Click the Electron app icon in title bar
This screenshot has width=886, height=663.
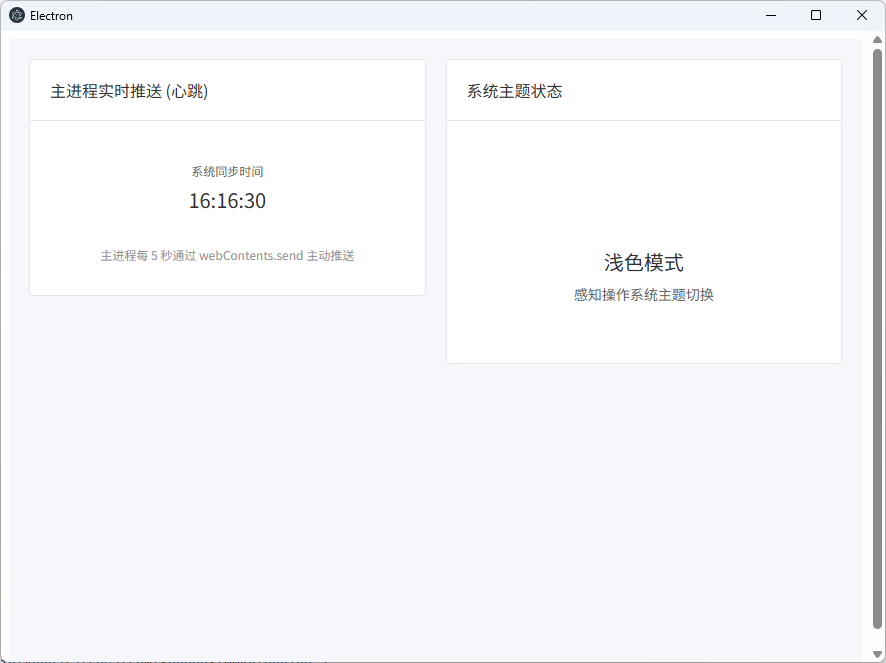[17, 16]
